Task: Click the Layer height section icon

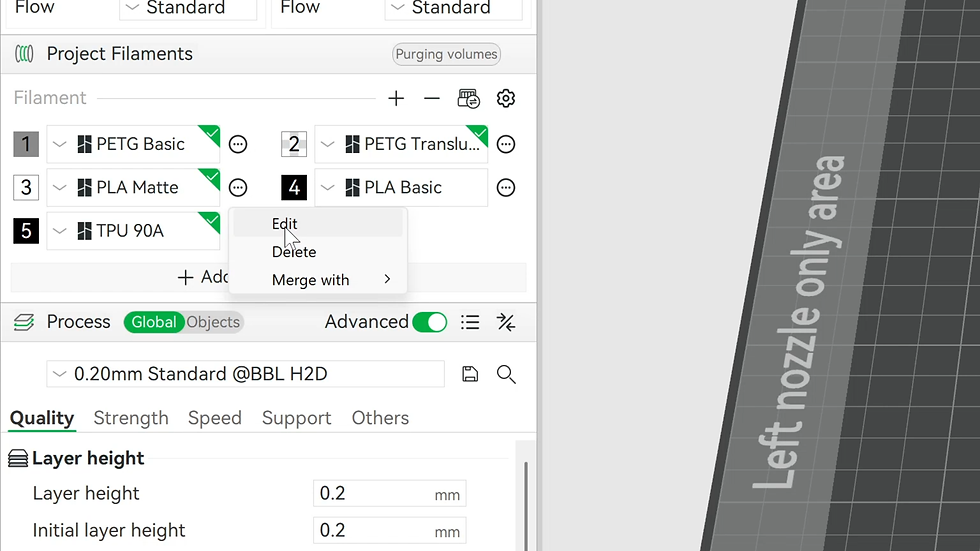Action: click(18, 459)
